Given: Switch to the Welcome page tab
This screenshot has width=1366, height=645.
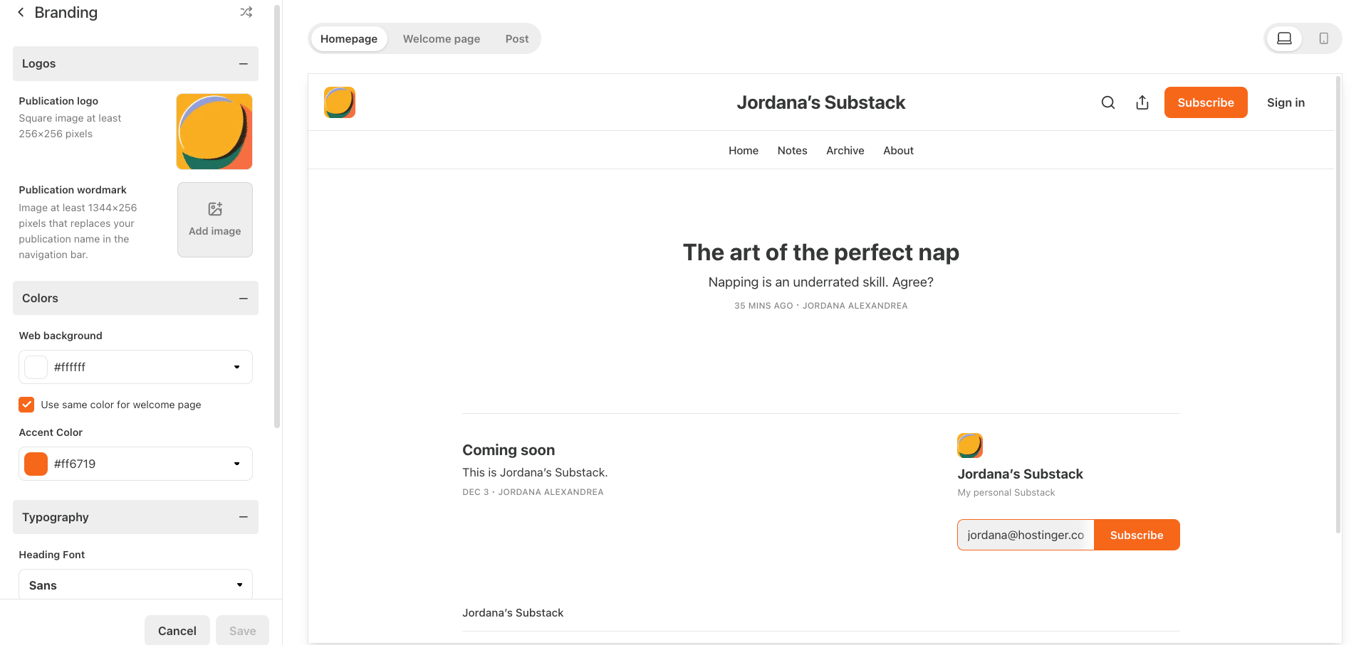Looking at the screenshot, I should pyautogui.click(x=441, y=38).
